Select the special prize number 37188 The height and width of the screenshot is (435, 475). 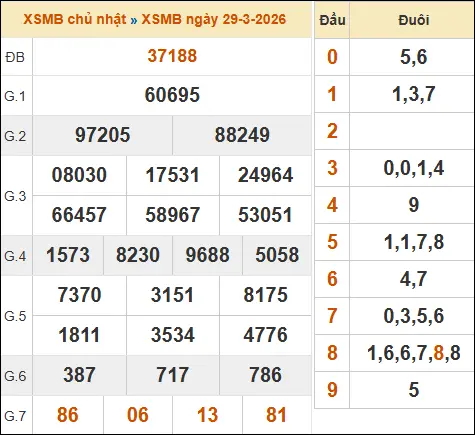coord(172,56)
